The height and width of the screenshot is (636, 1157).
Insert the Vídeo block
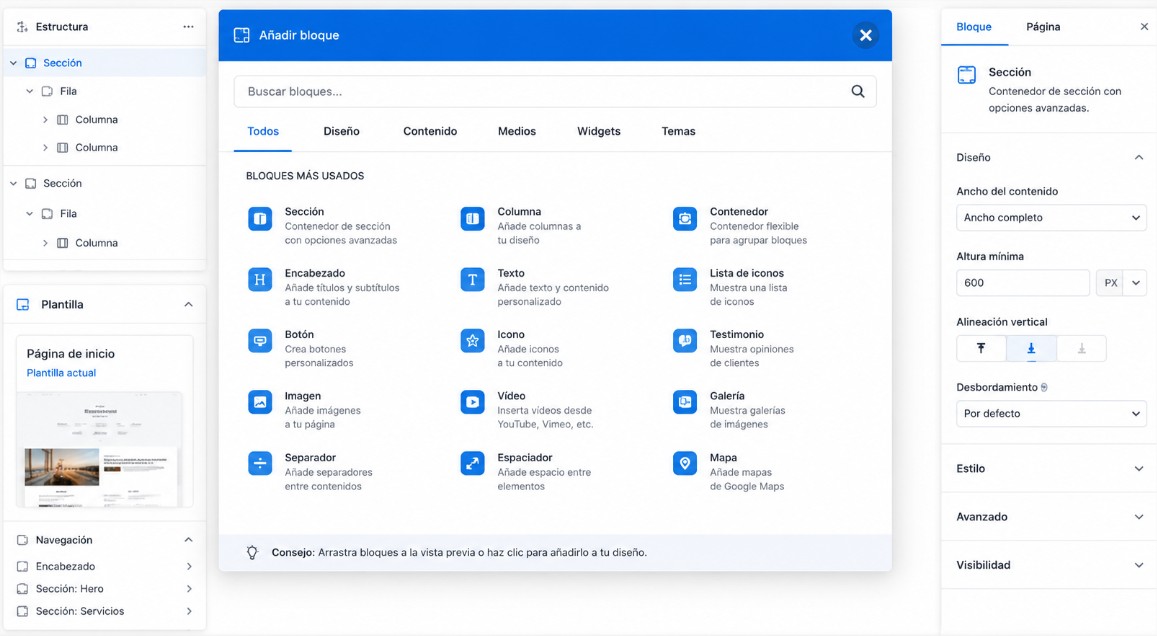coord(527,409)
